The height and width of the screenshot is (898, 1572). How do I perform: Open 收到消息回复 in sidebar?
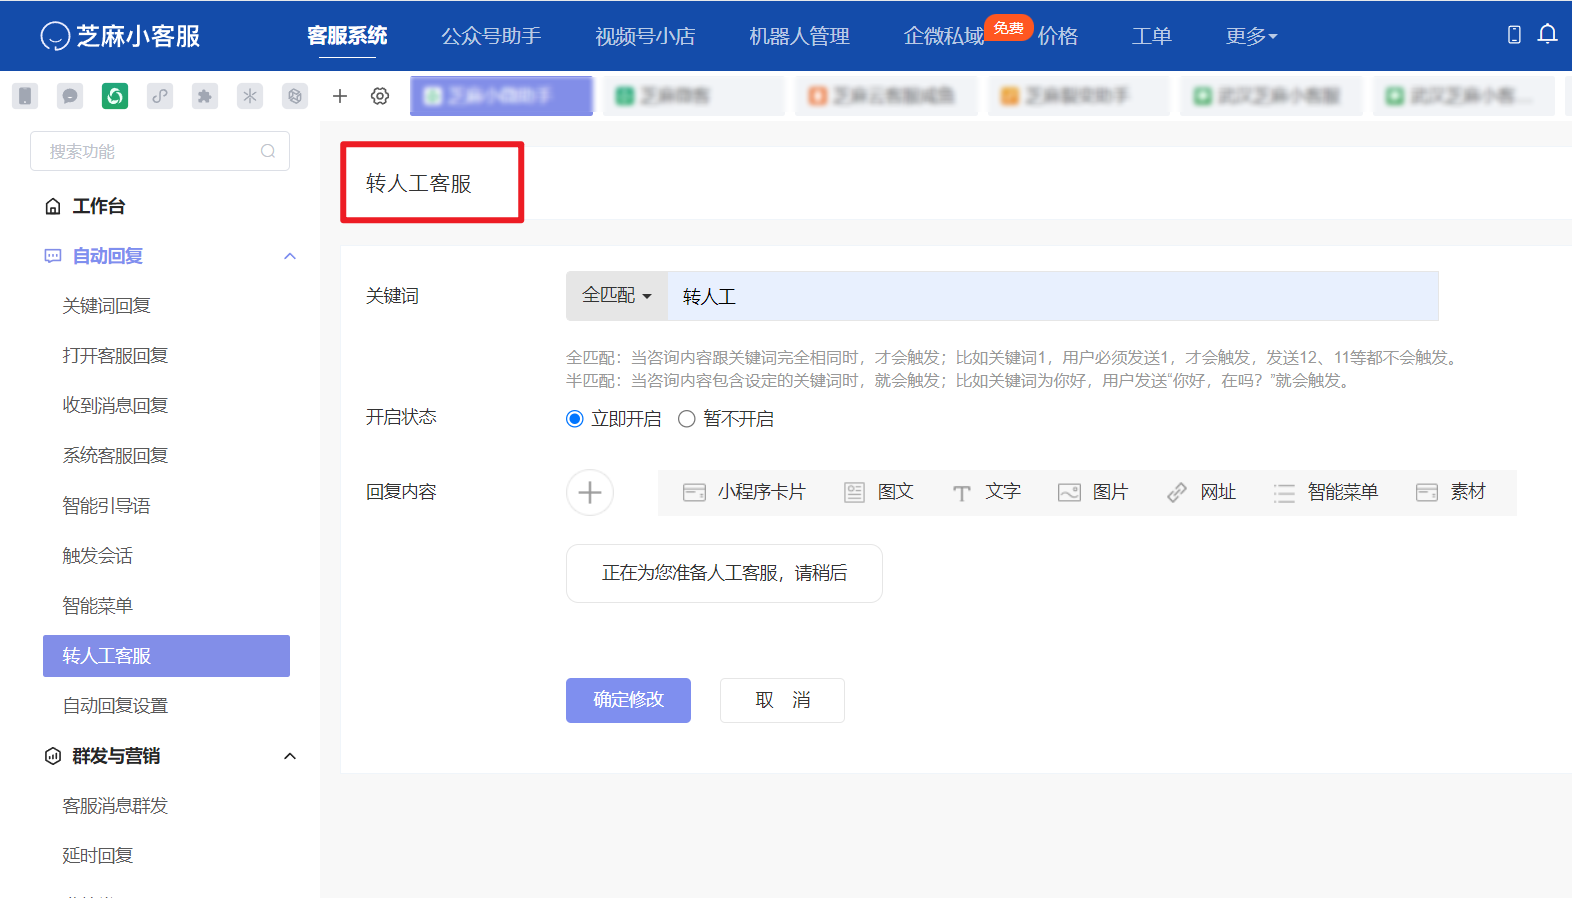pos(115,406)
